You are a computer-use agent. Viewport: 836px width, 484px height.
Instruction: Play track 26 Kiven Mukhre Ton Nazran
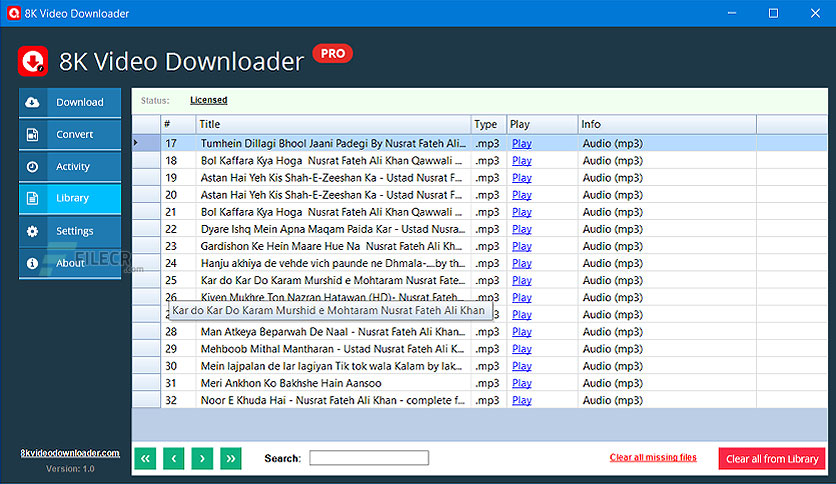click(521, 297)
